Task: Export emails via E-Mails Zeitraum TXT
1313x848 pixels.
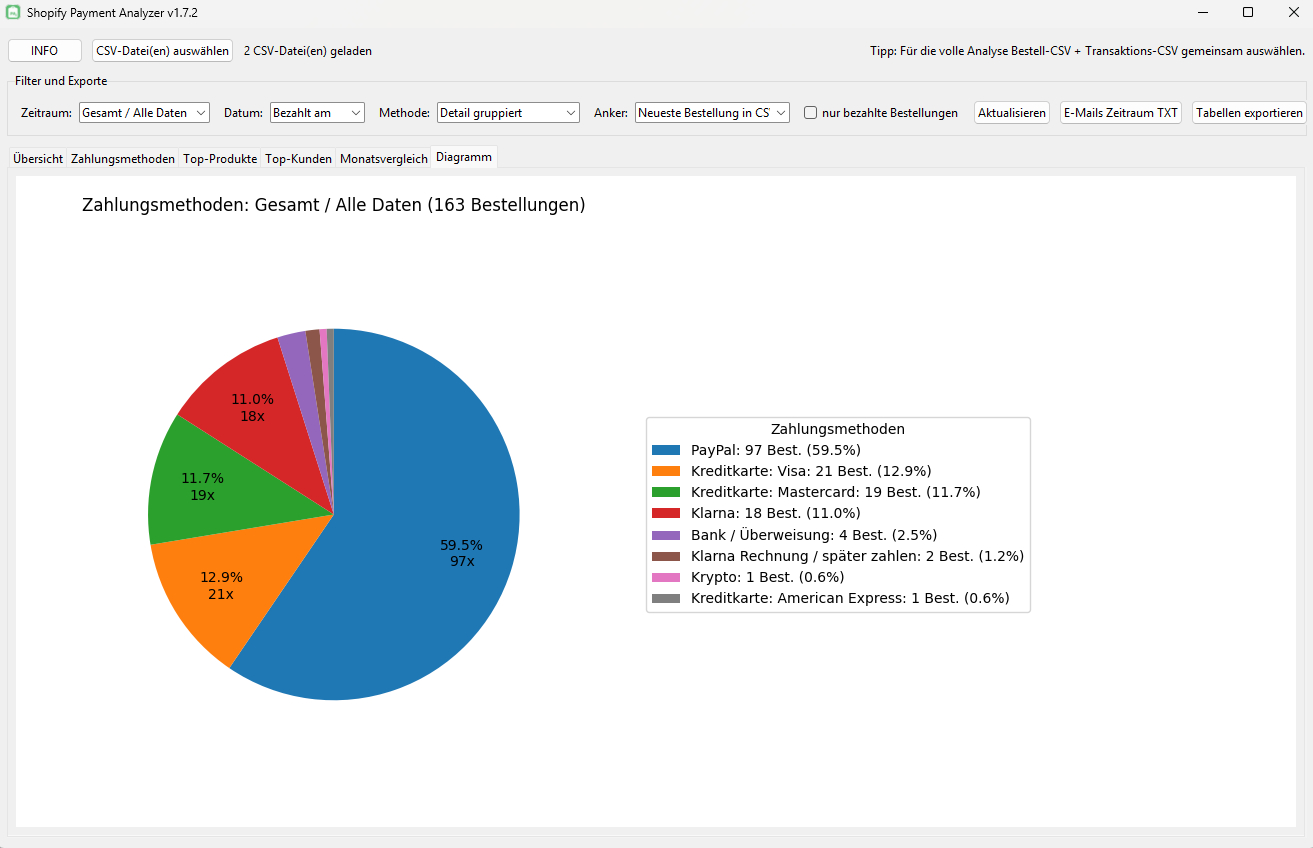Action: pyautogui.click(x=1121, y=113)
